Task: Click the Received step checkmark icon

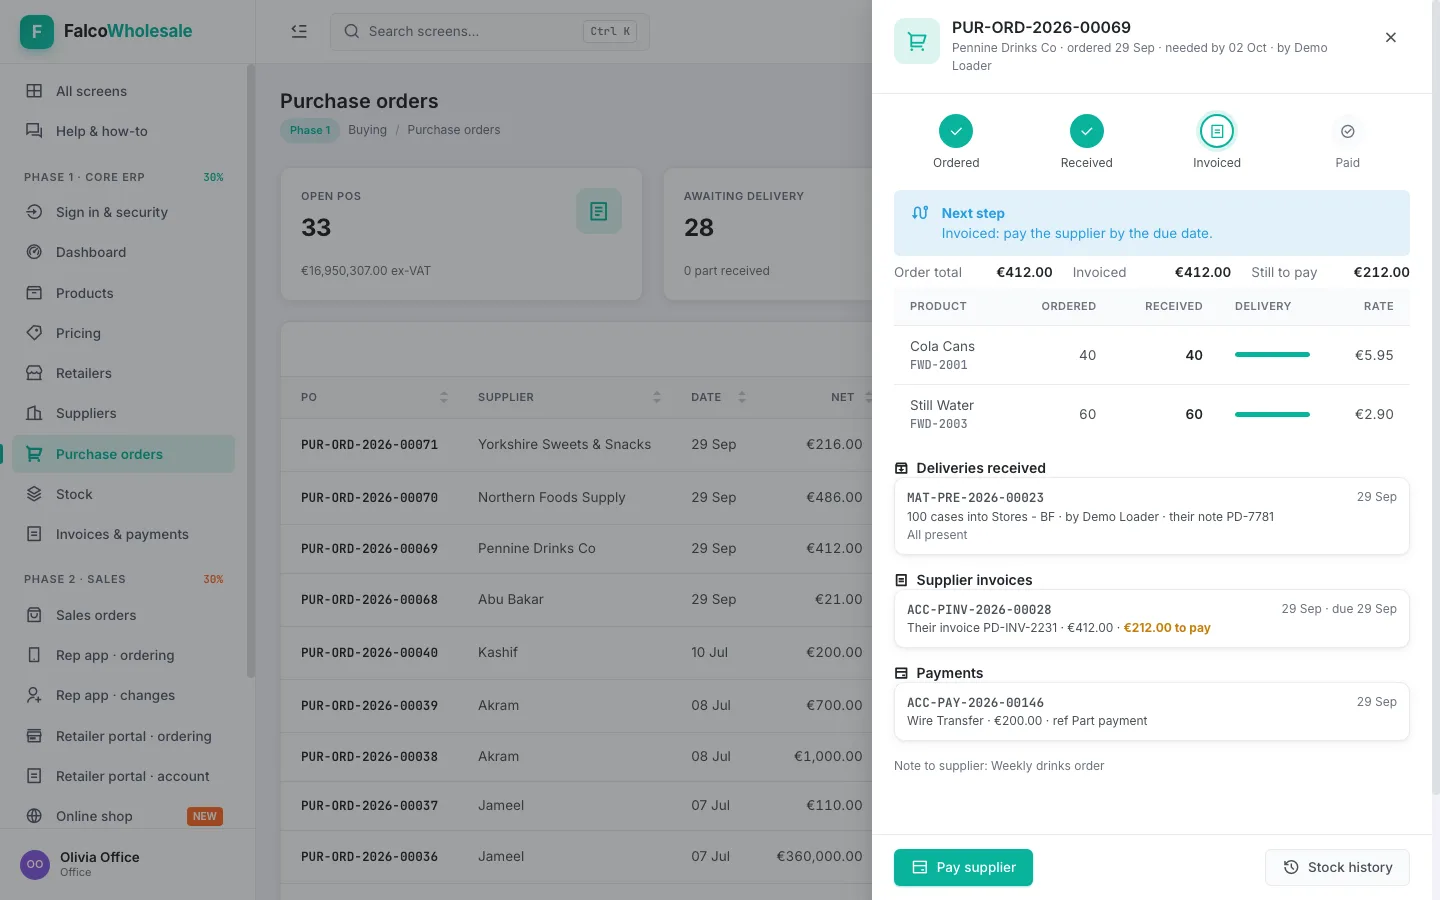Action: (1087, 131)
